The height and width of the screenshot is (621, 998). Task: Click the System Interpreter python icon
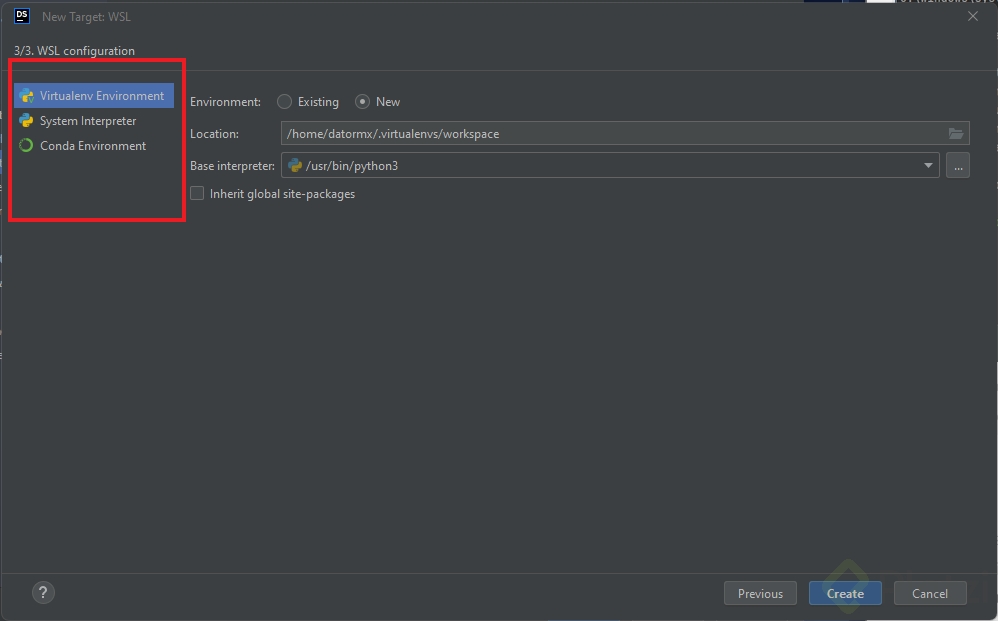pyautogui.click(x=26, y=120)
